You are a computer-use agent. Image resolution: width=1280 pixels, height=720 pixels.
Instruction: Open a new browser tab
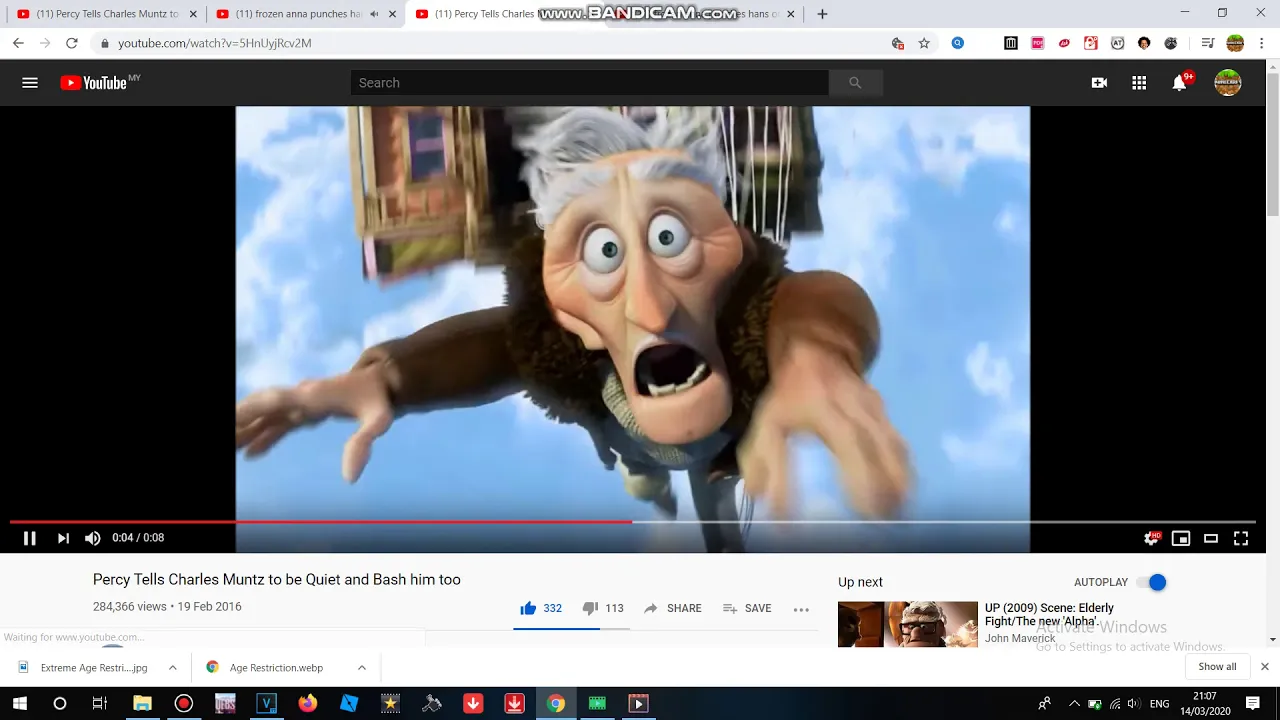coord(822,14)
